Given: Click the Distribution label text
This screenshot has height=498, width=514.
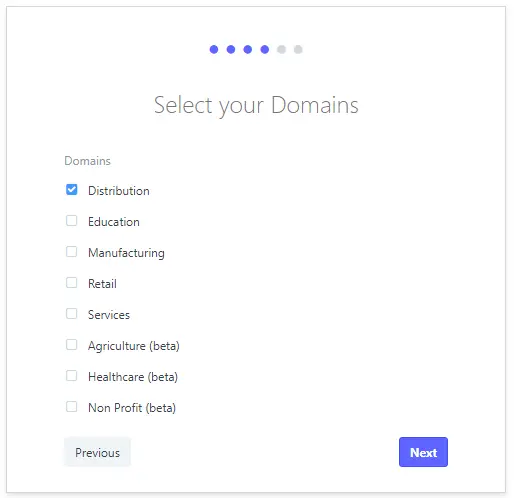Looking at the screenshot, I should point(119,191).
